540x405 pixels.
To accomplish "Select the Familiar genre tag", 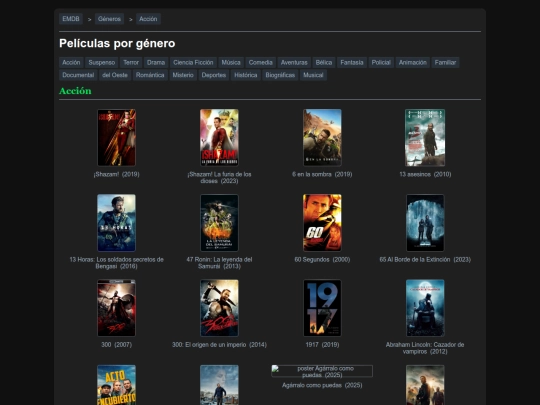I will point(445,62).
